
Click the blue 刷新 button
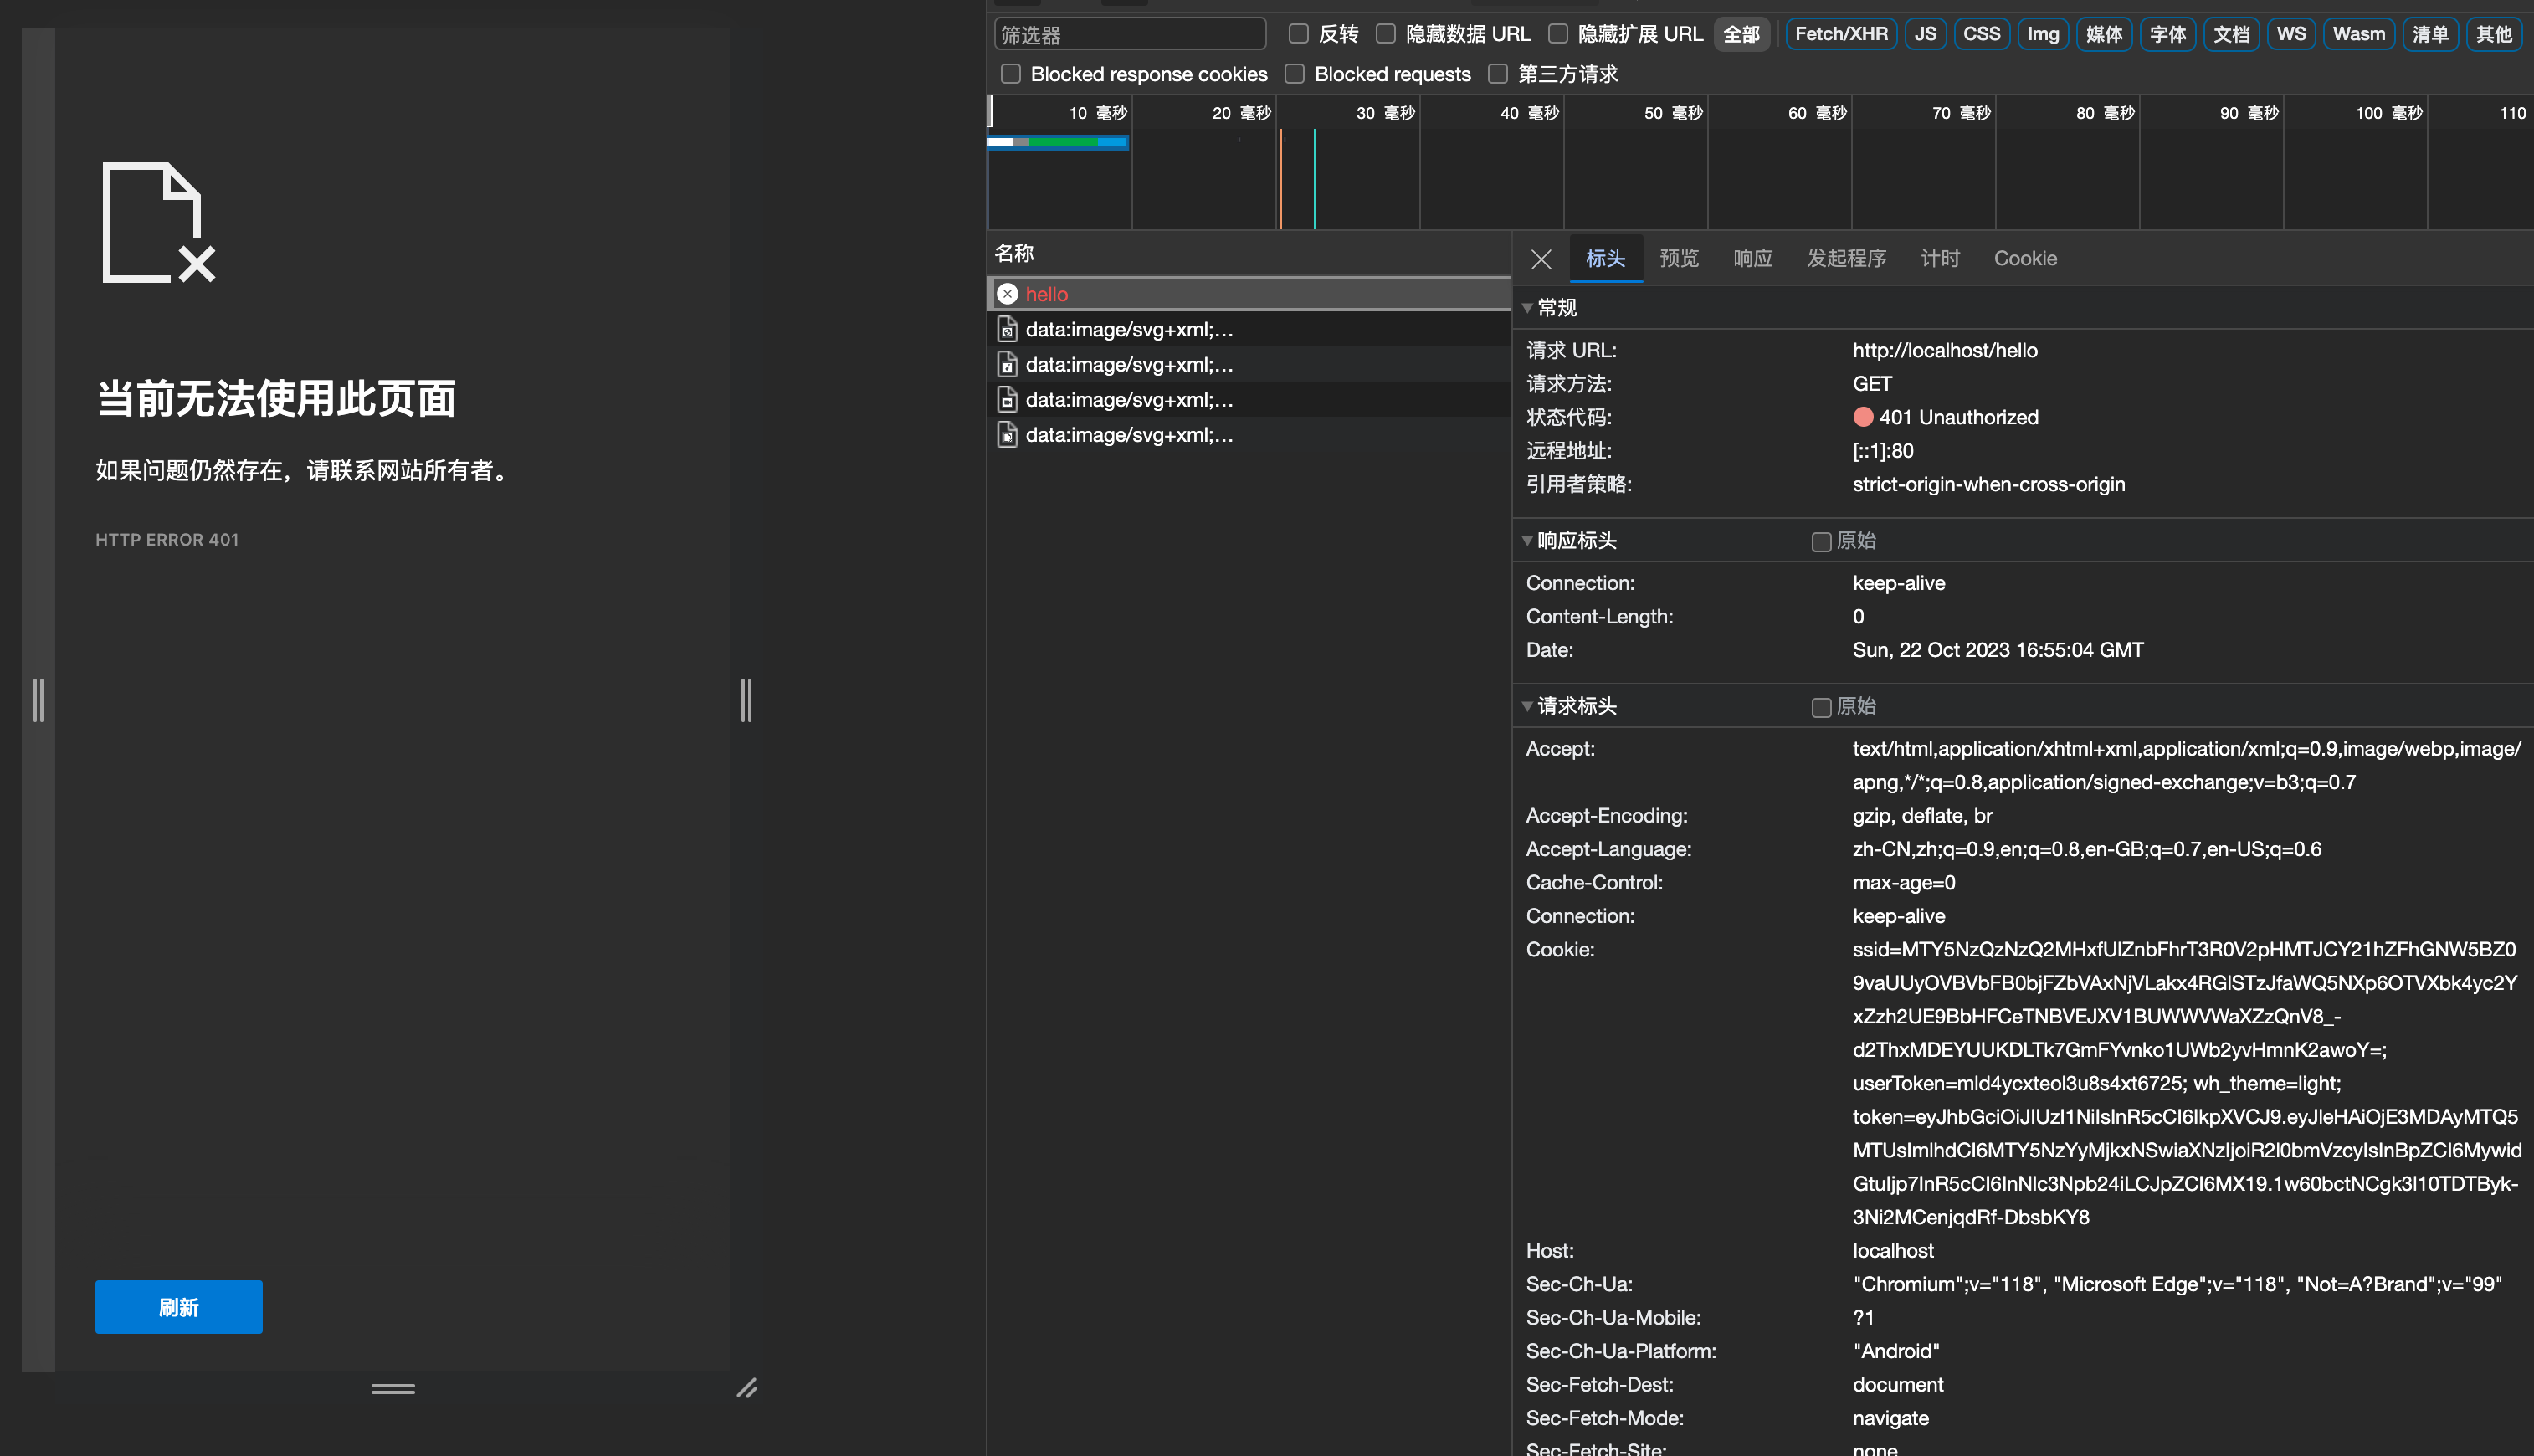click(x=179, y=1307)
